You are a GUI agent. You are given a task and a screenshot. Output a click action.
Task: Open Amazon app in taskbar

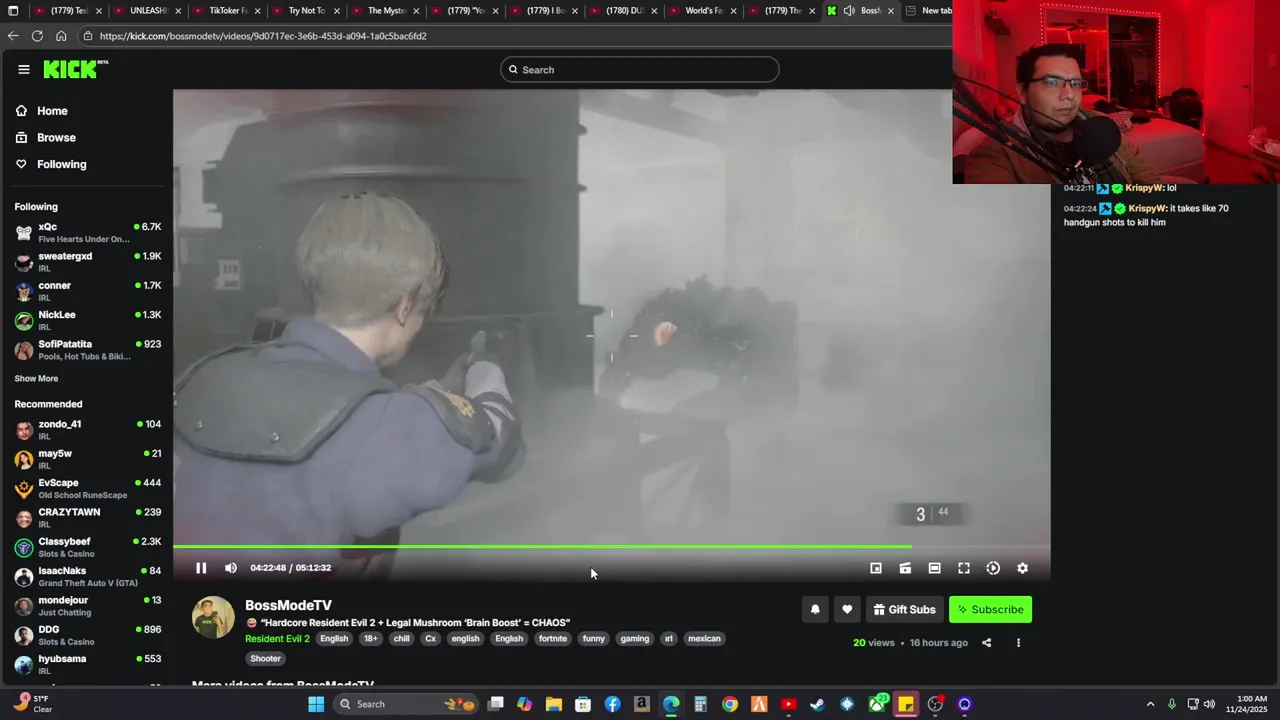642,704
